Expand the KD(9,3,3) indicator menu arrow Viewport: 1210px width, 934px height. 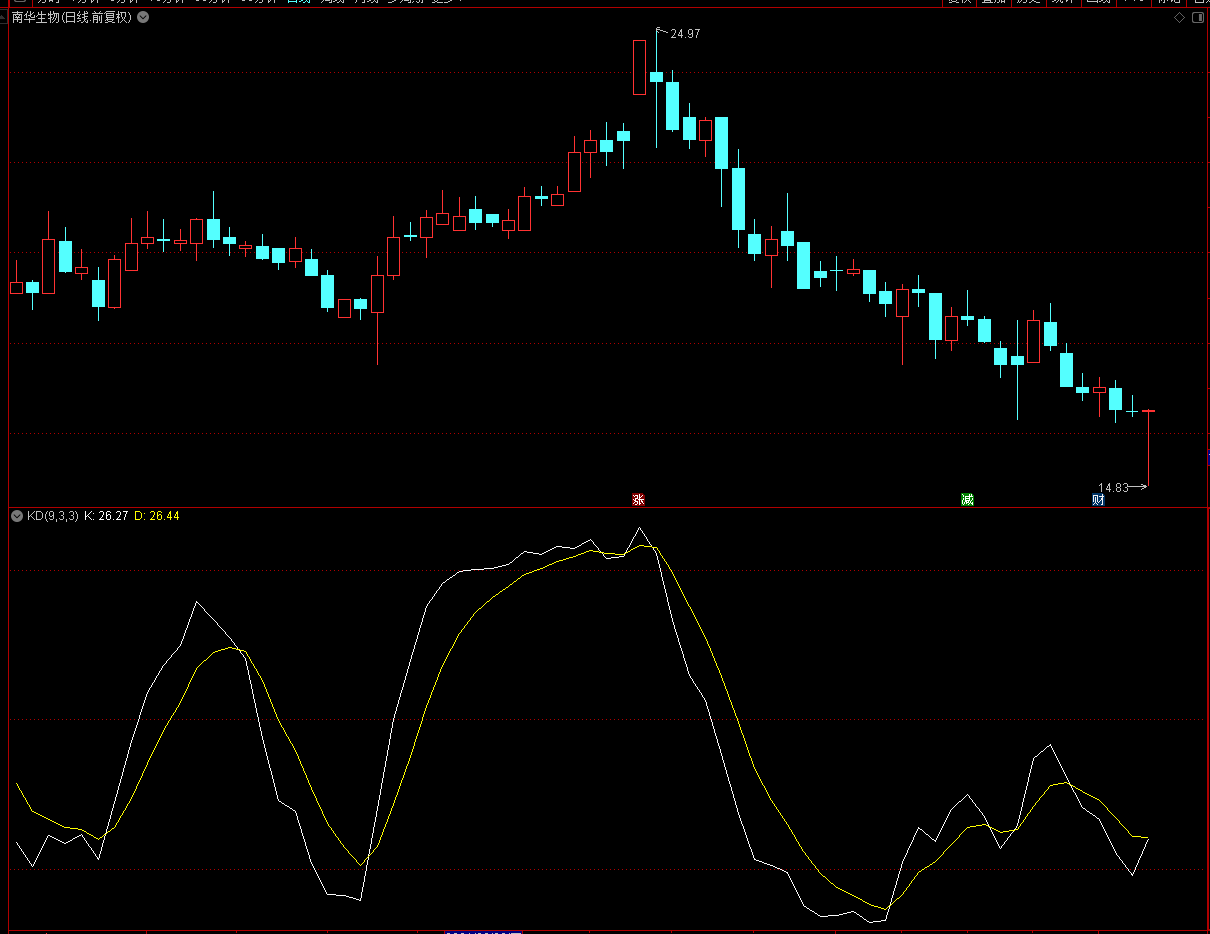(x=17, y=516)
